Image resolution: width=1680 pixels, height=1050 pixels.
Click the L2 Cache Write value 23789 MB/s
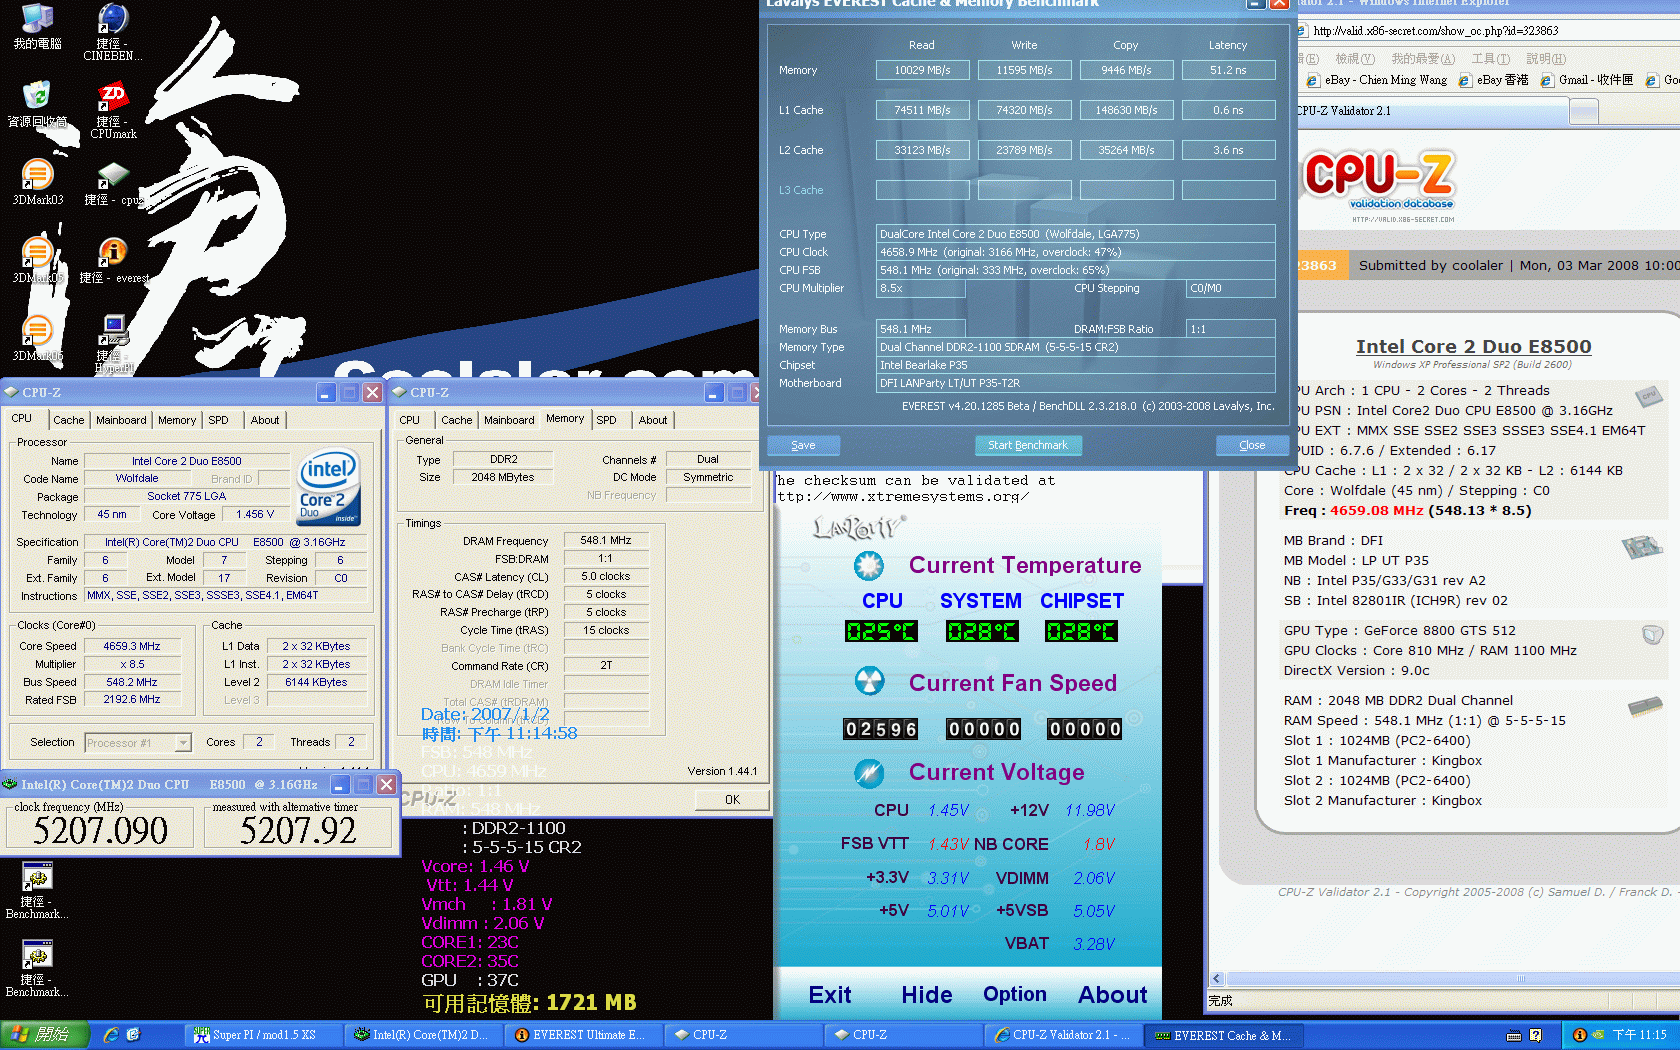coord(1024,150)
